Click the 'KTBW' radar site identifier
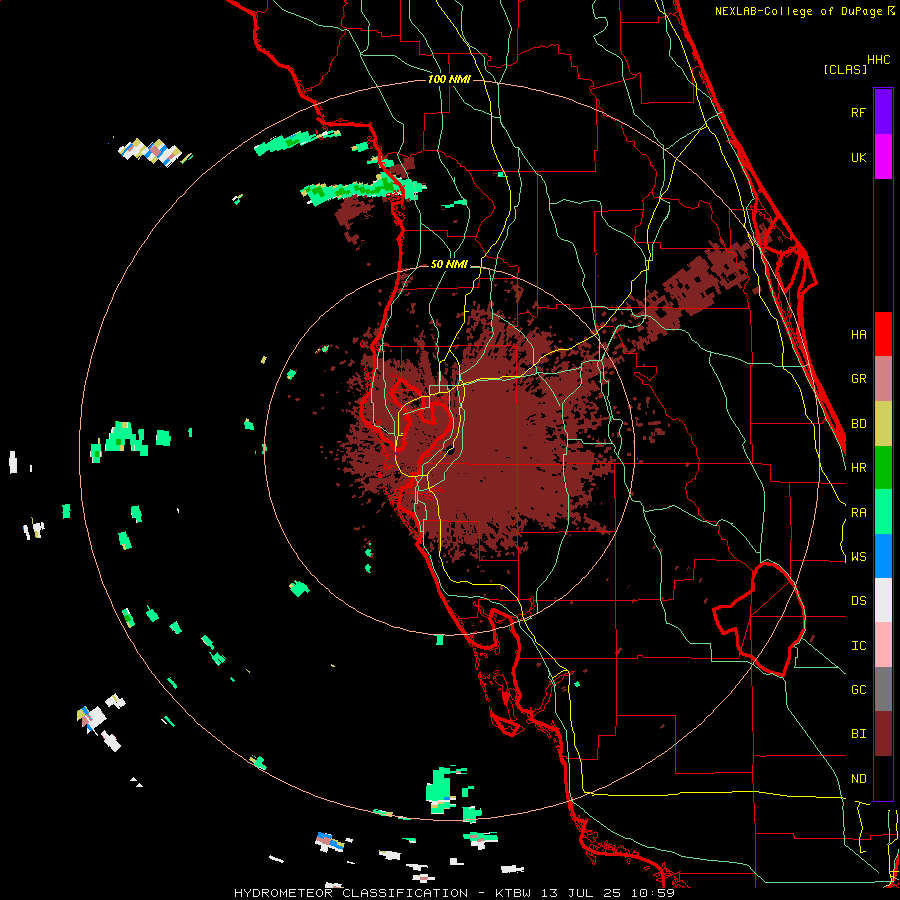Viewport: 900px width, 900px height. [513, 893]
